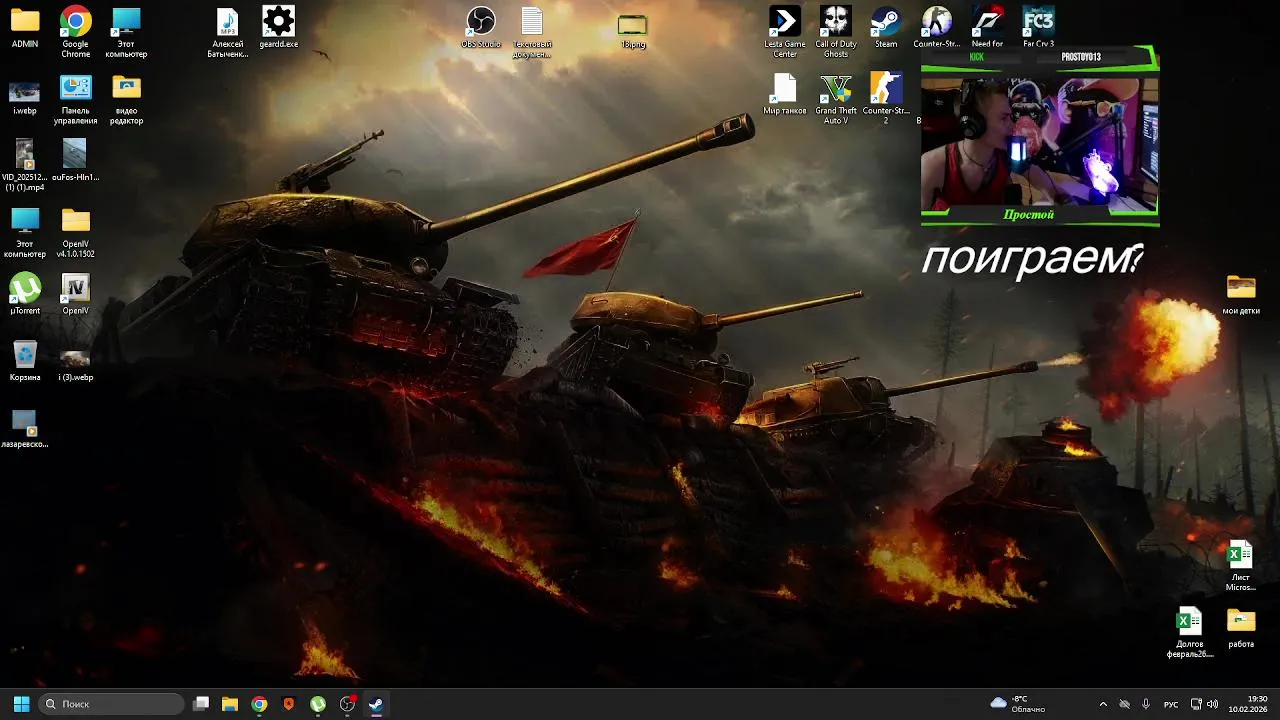Select the Долгов февраль26 Excel file
Image resolution: width=1280 pixels, height=720 pixels.
(x=1190, y=632)
